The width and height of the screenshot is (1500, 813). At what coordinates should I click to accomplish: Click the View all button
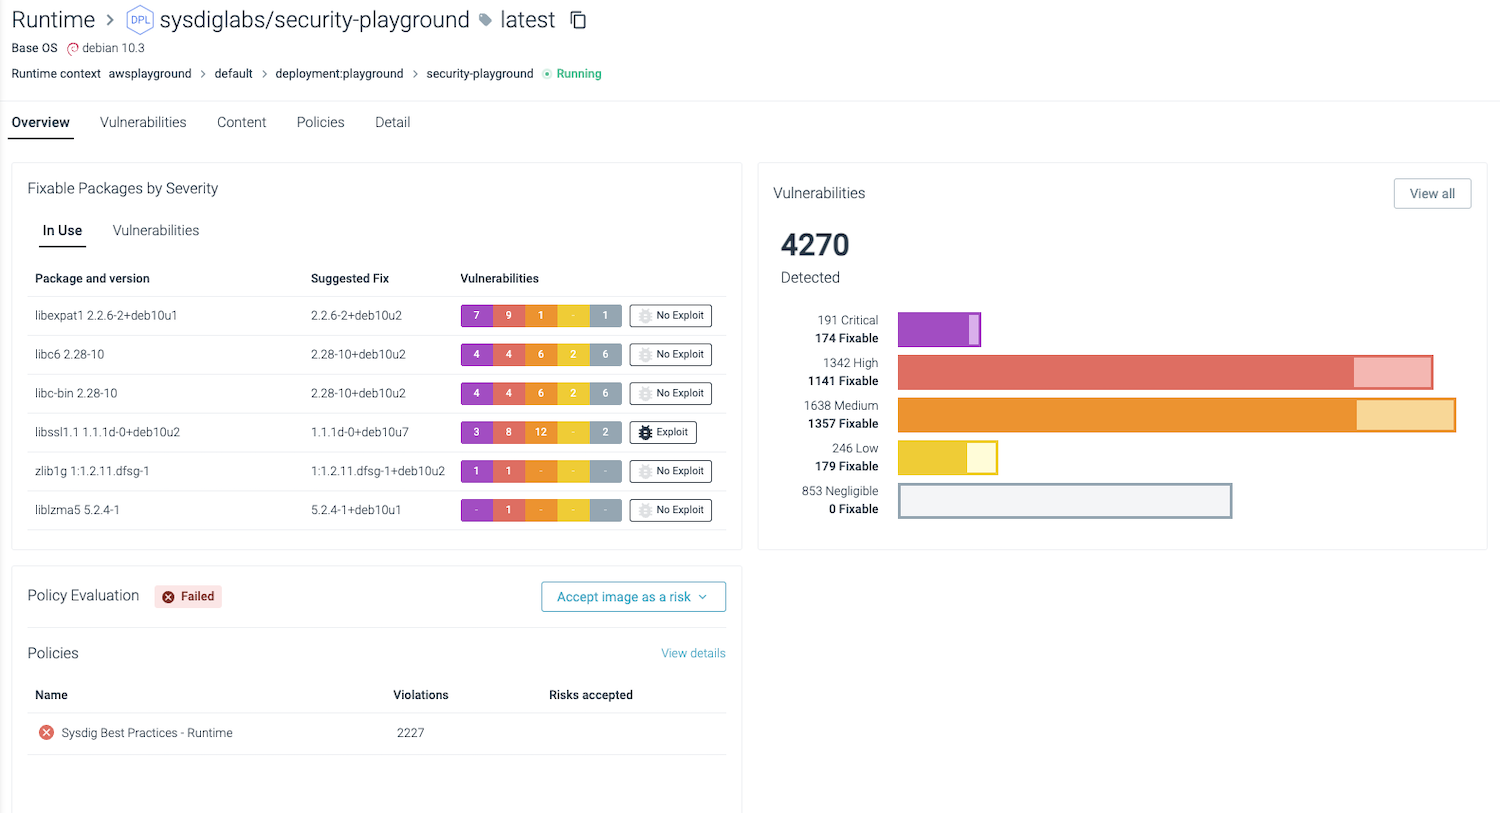tap(1432, 194)
